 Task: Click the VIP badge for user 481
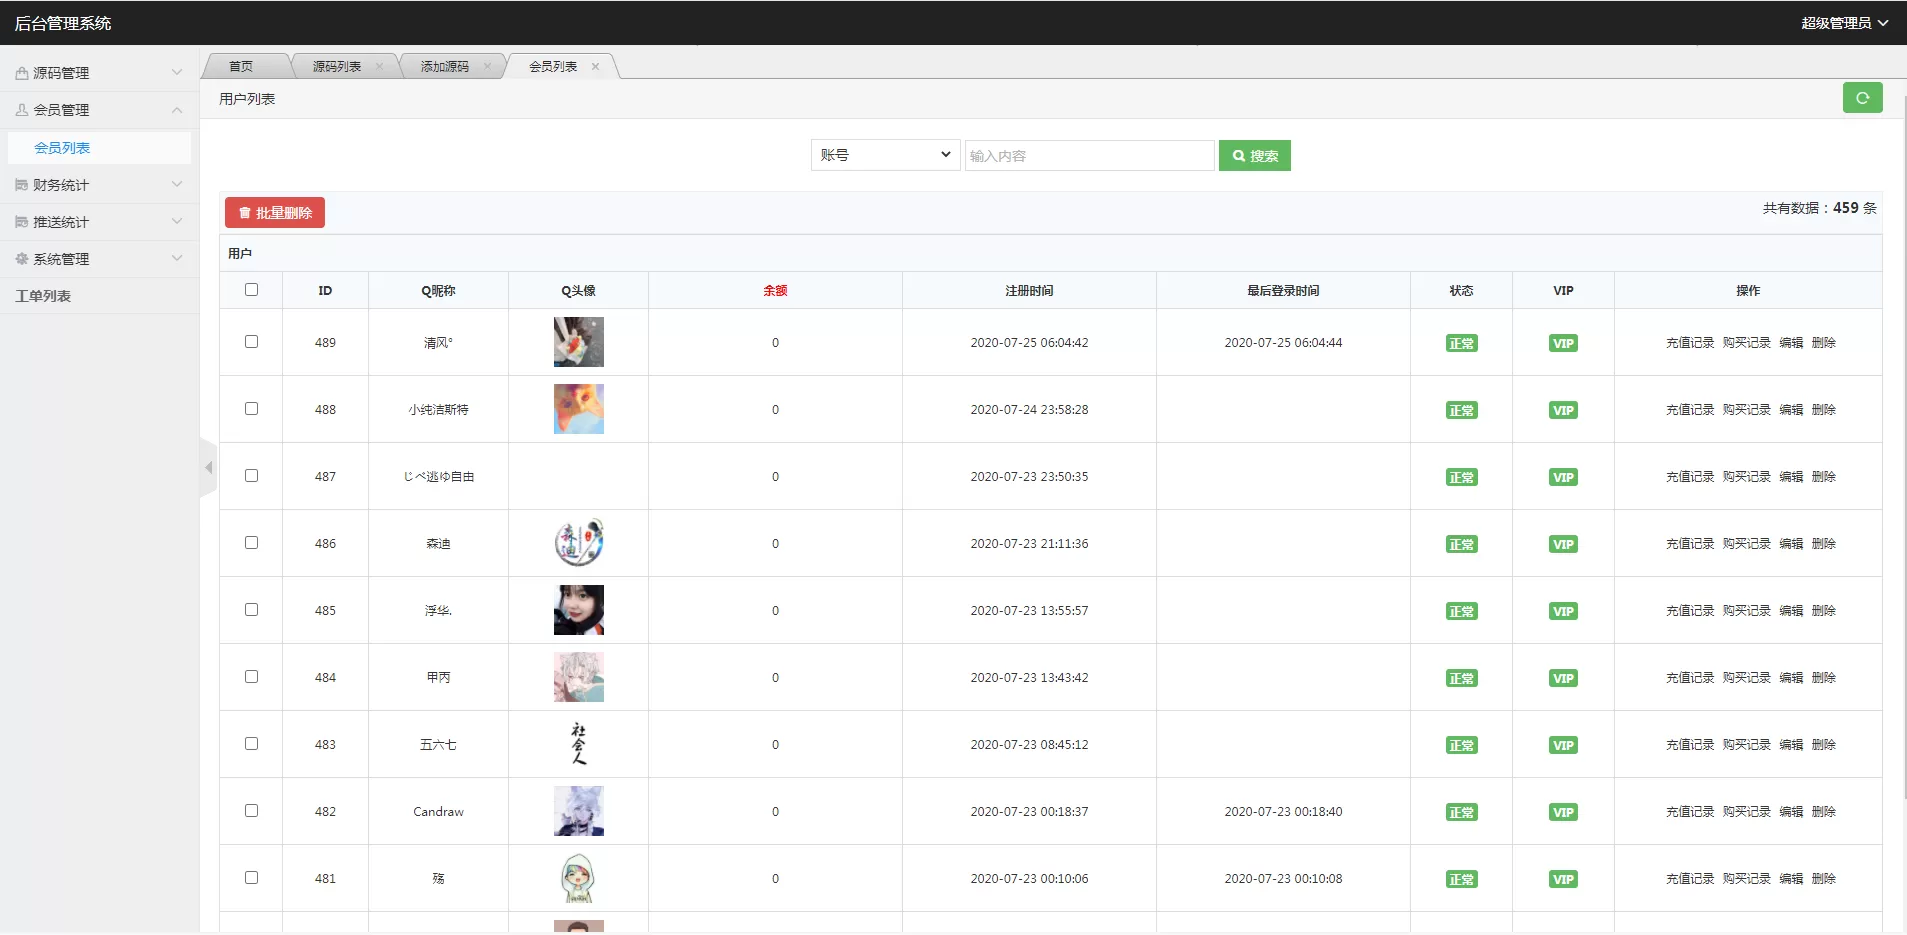(x=1563, y=879)
